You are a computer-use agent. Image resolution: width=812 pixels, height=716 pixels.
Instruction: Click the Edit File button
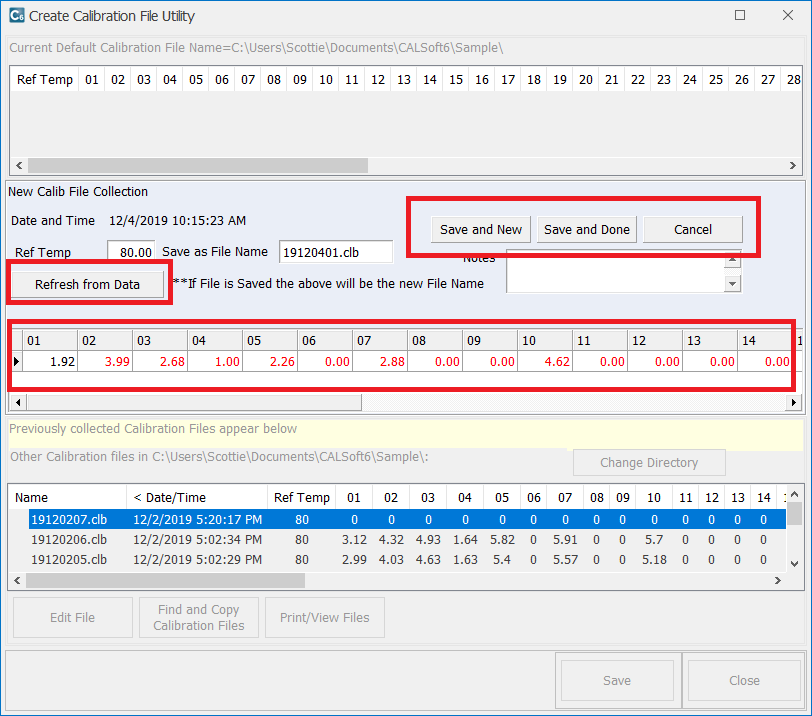pyautogui.click(x=72, y=617)
